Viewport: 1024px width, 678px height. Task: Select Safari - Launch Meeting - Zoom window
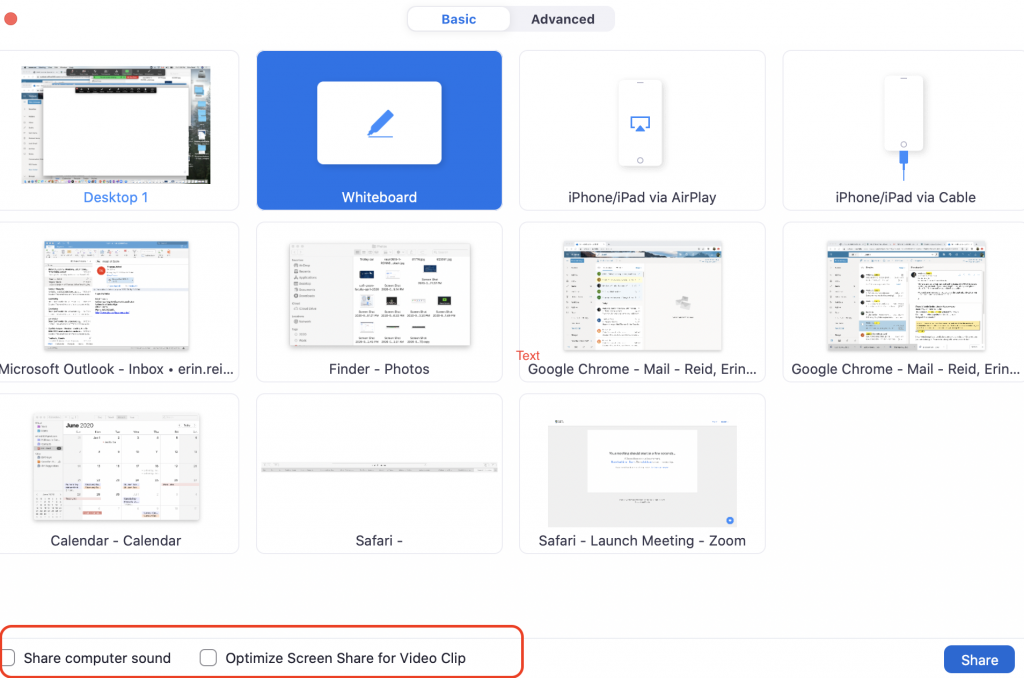(x=642, y=474)
